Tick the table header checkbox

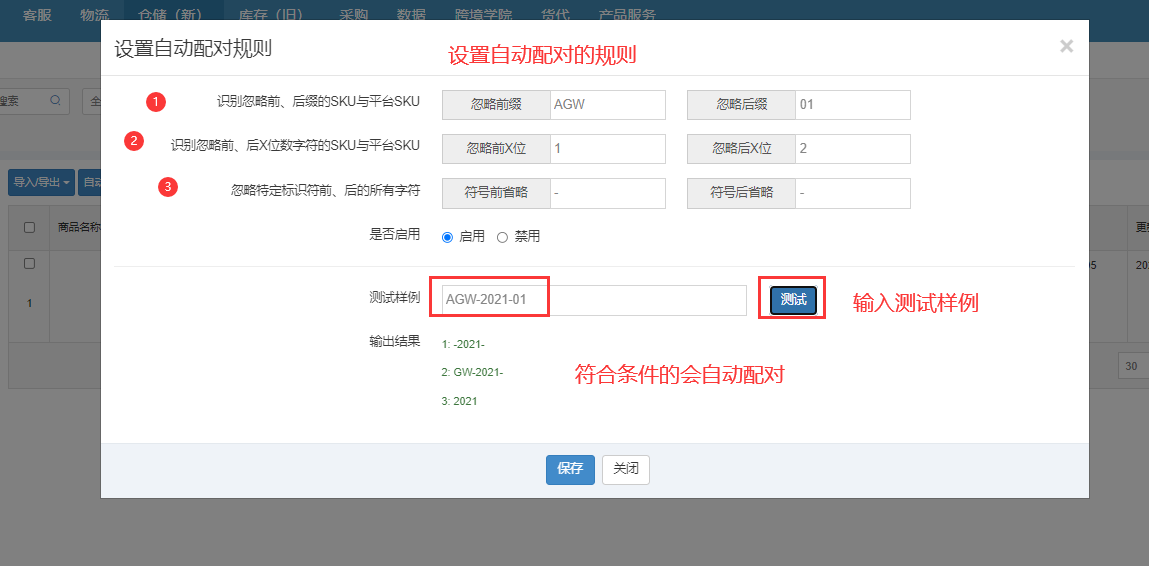coord(29,227)
